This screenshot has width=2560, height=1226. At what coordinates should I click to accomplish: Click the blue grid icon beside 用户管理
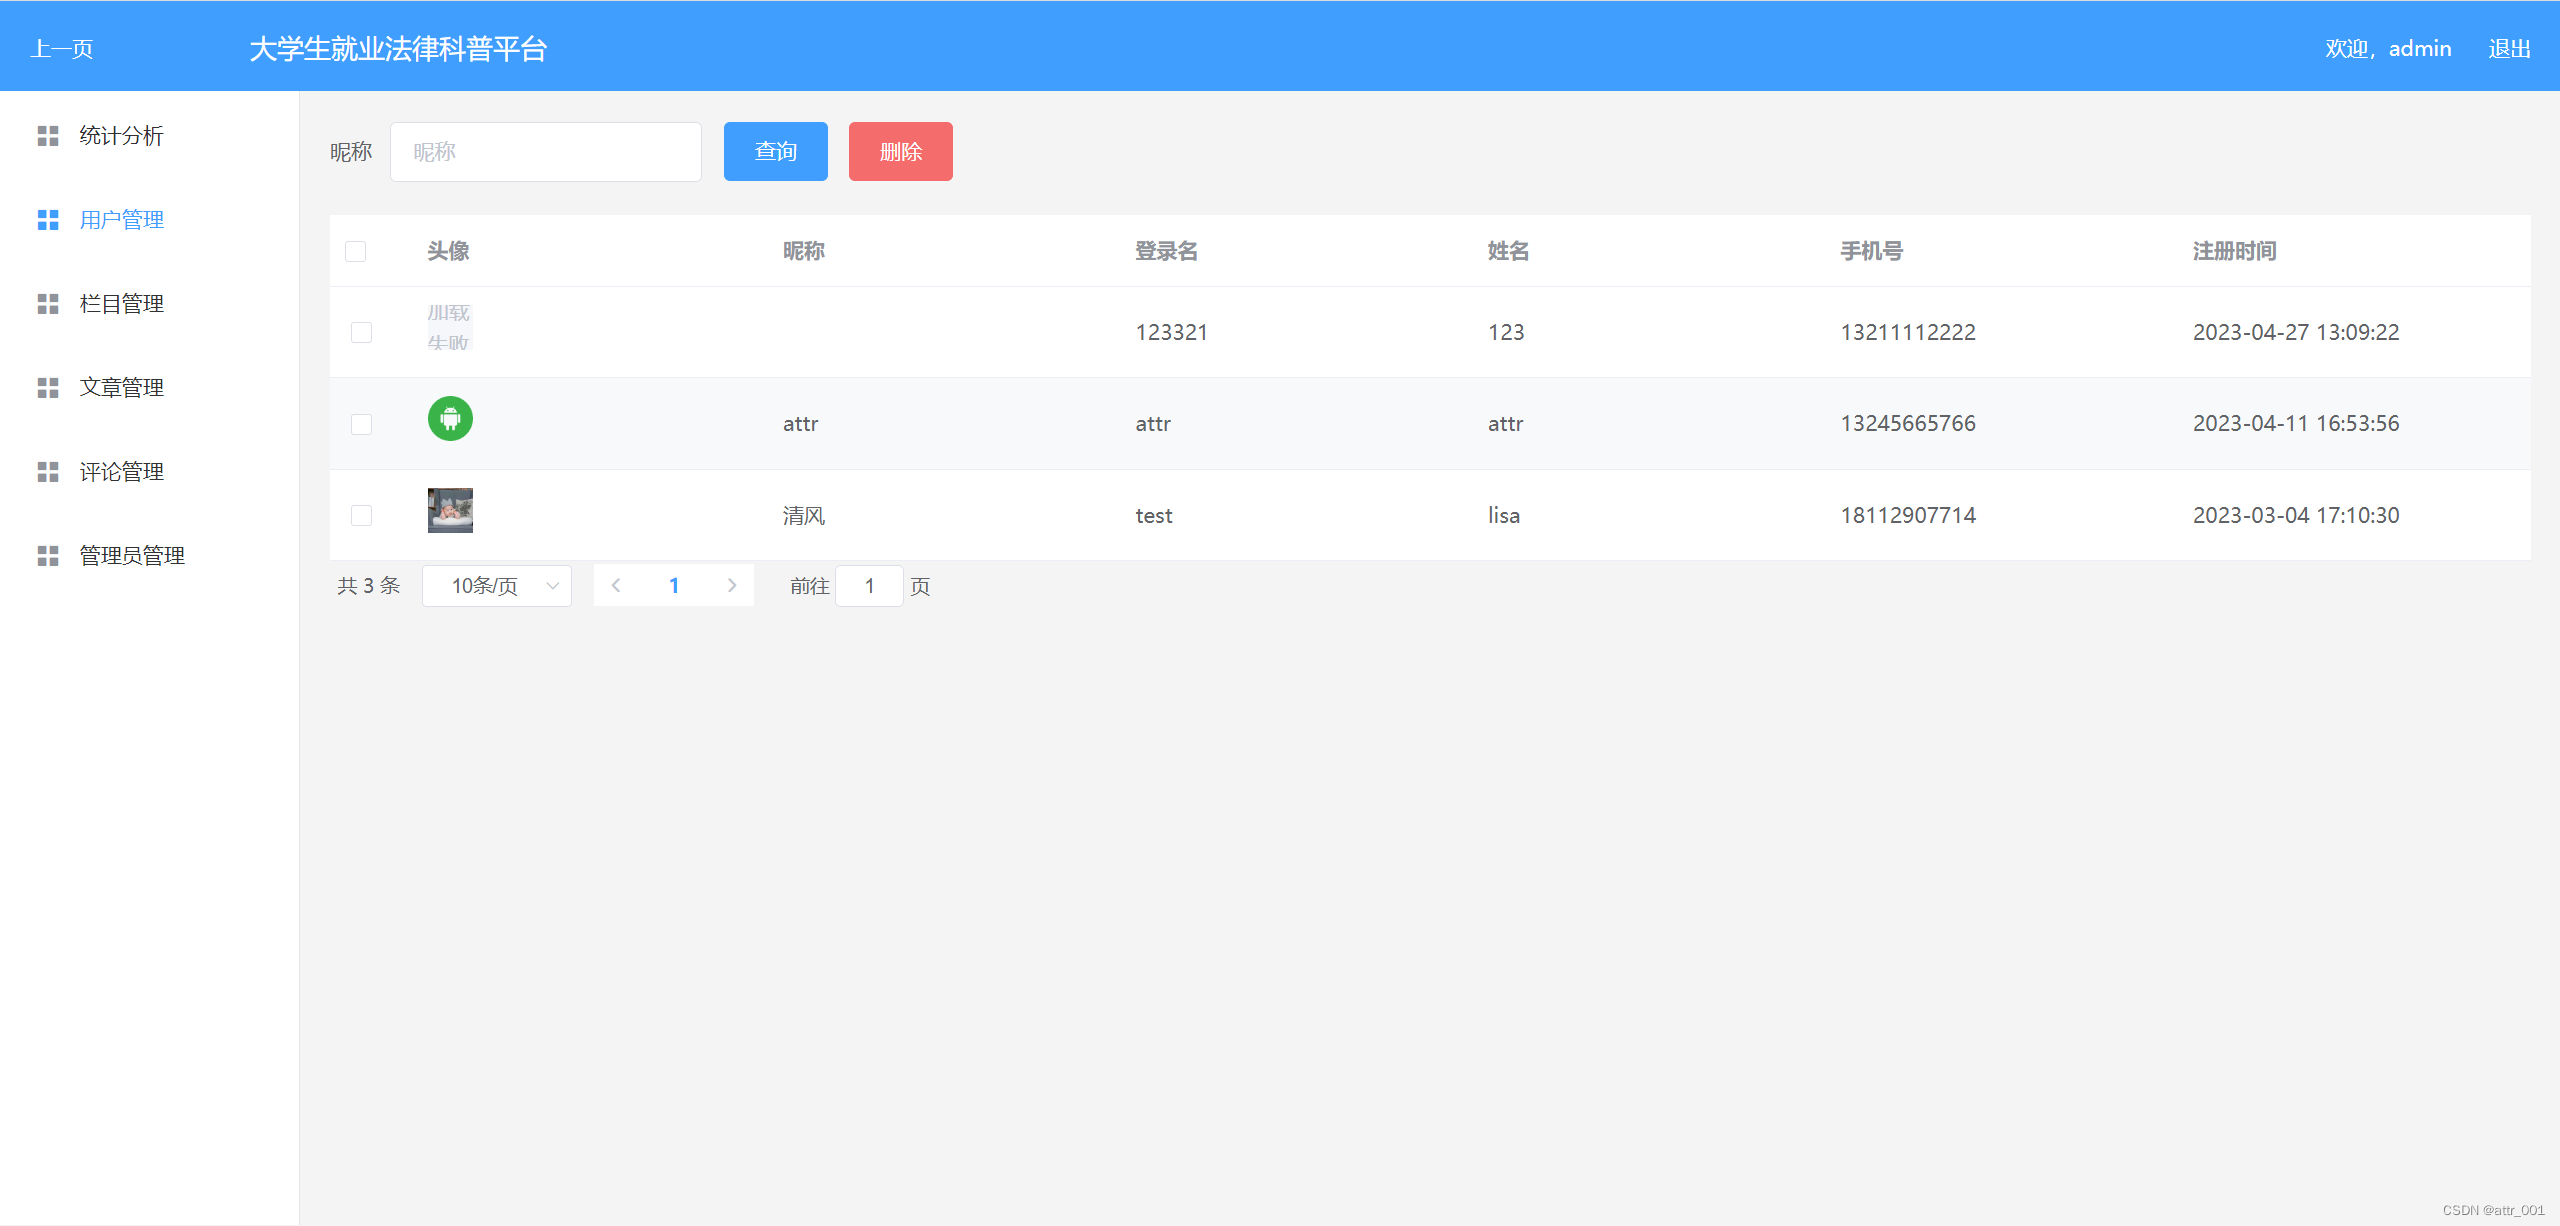[x=48, y=220]
